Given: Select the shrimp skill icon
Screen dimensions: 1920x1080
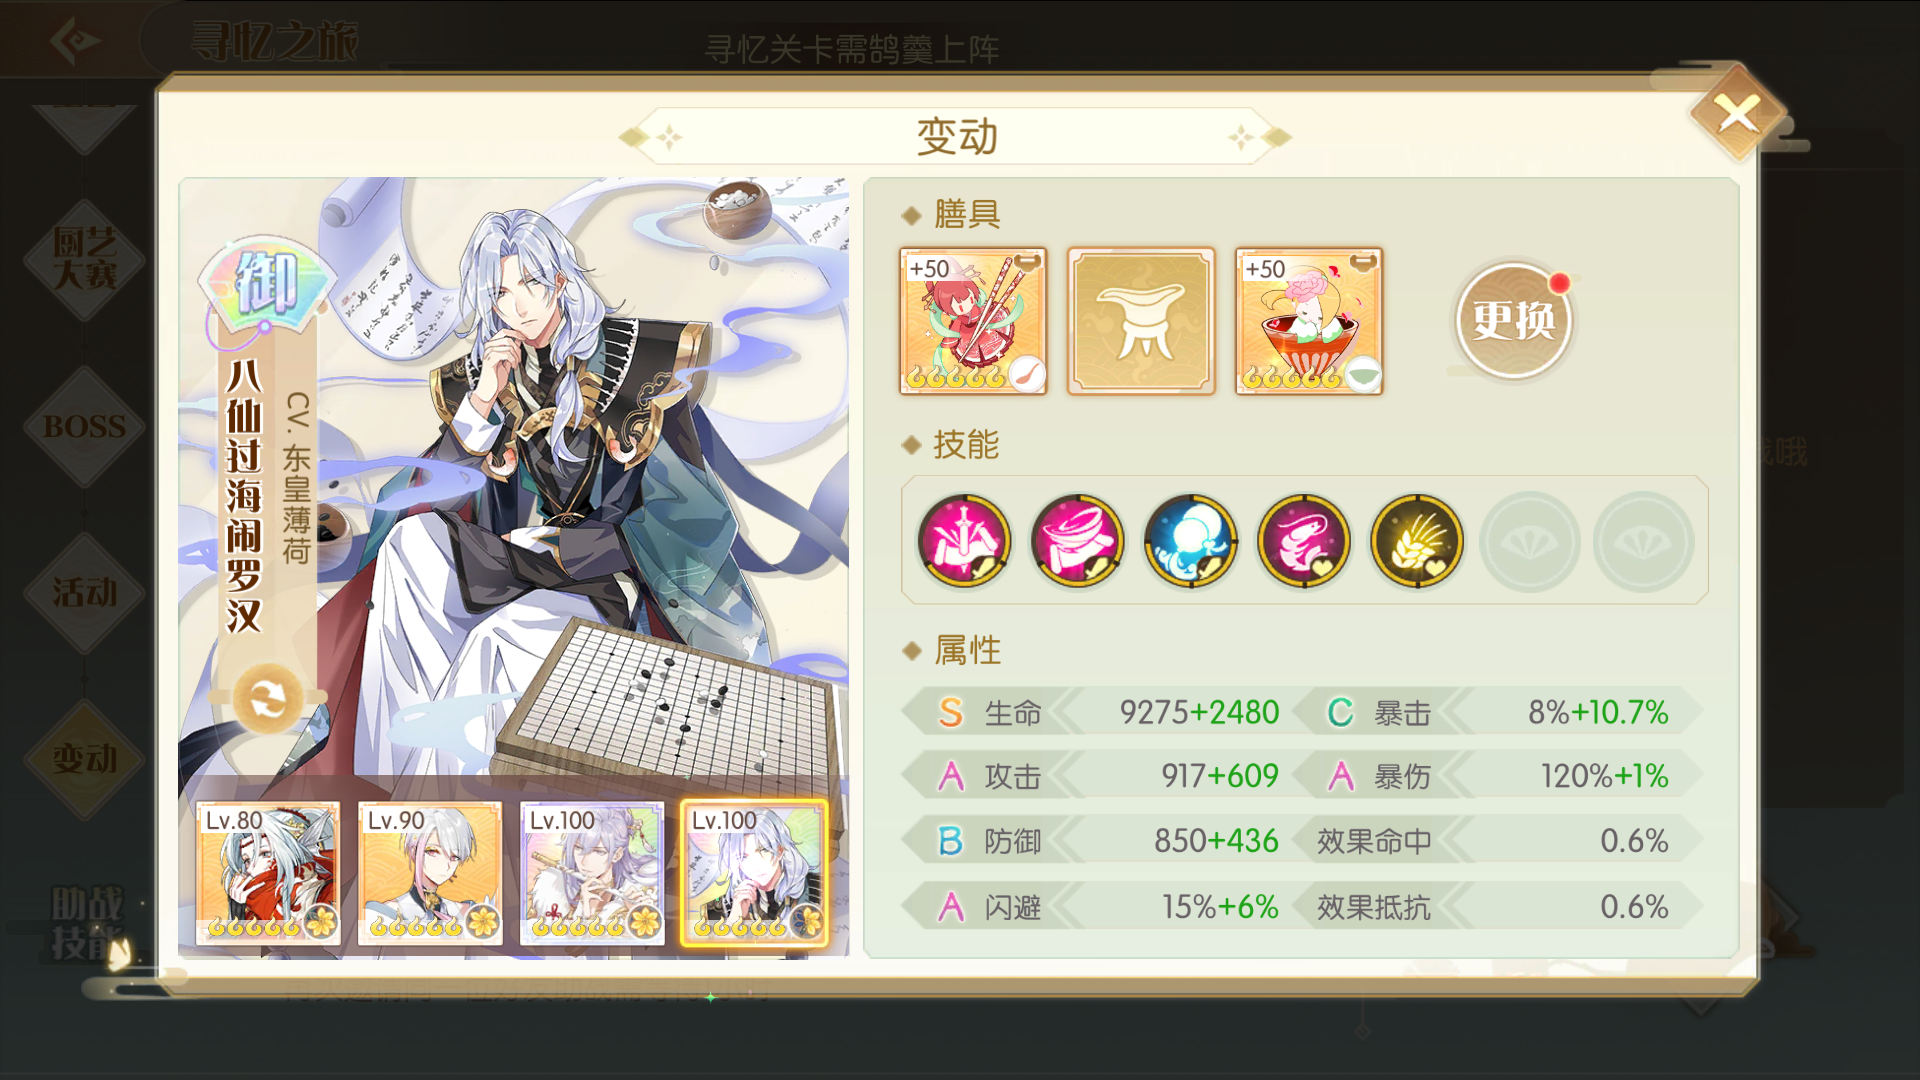Looking at the screenshot, I should [1303, 541].
